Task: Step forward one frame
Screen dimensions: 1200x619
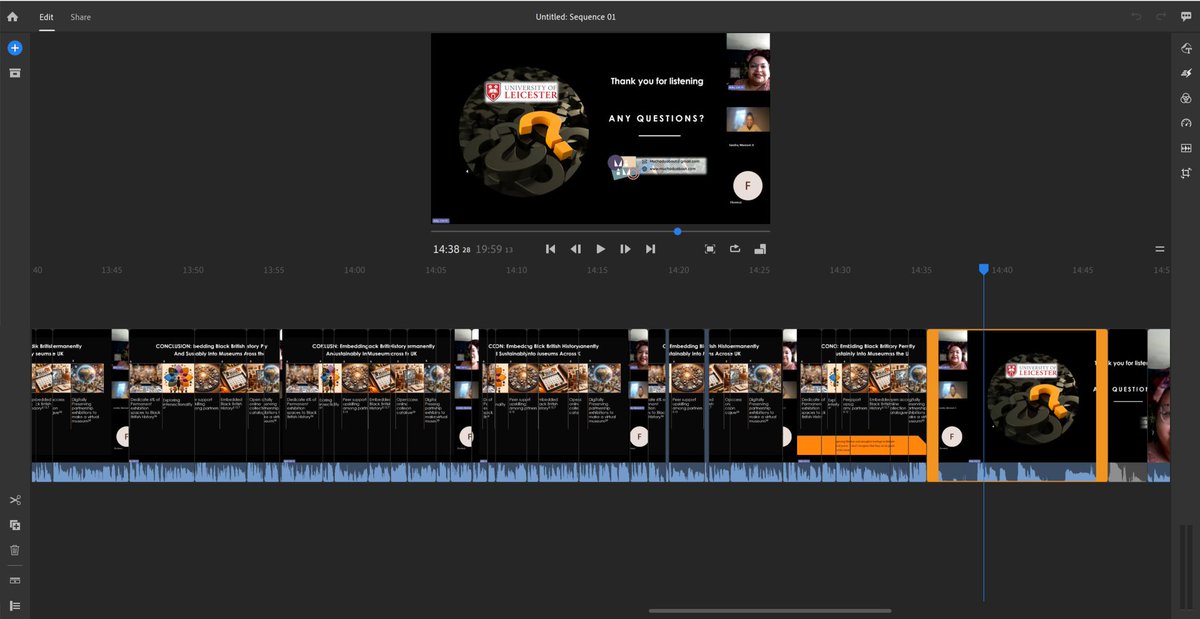Action: 626,249
